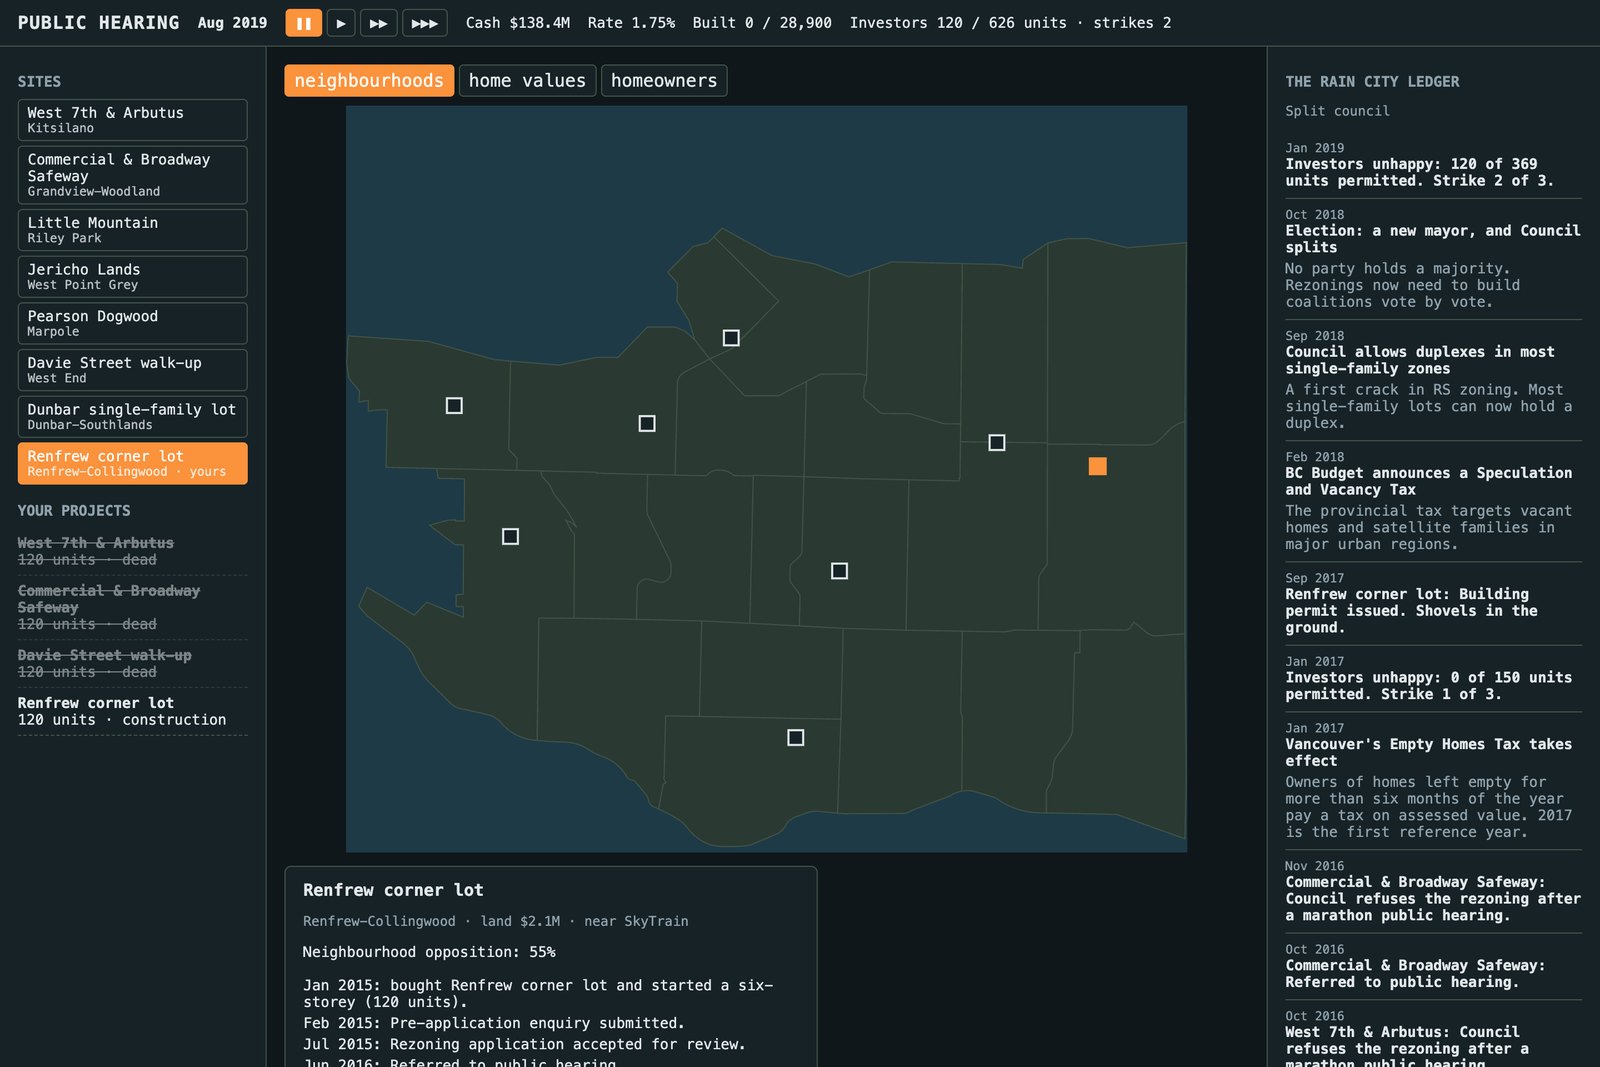Viewport: 1600px width, 1067px height.
Task: Click the Marpole site marker on map
Action: (795, 738)
